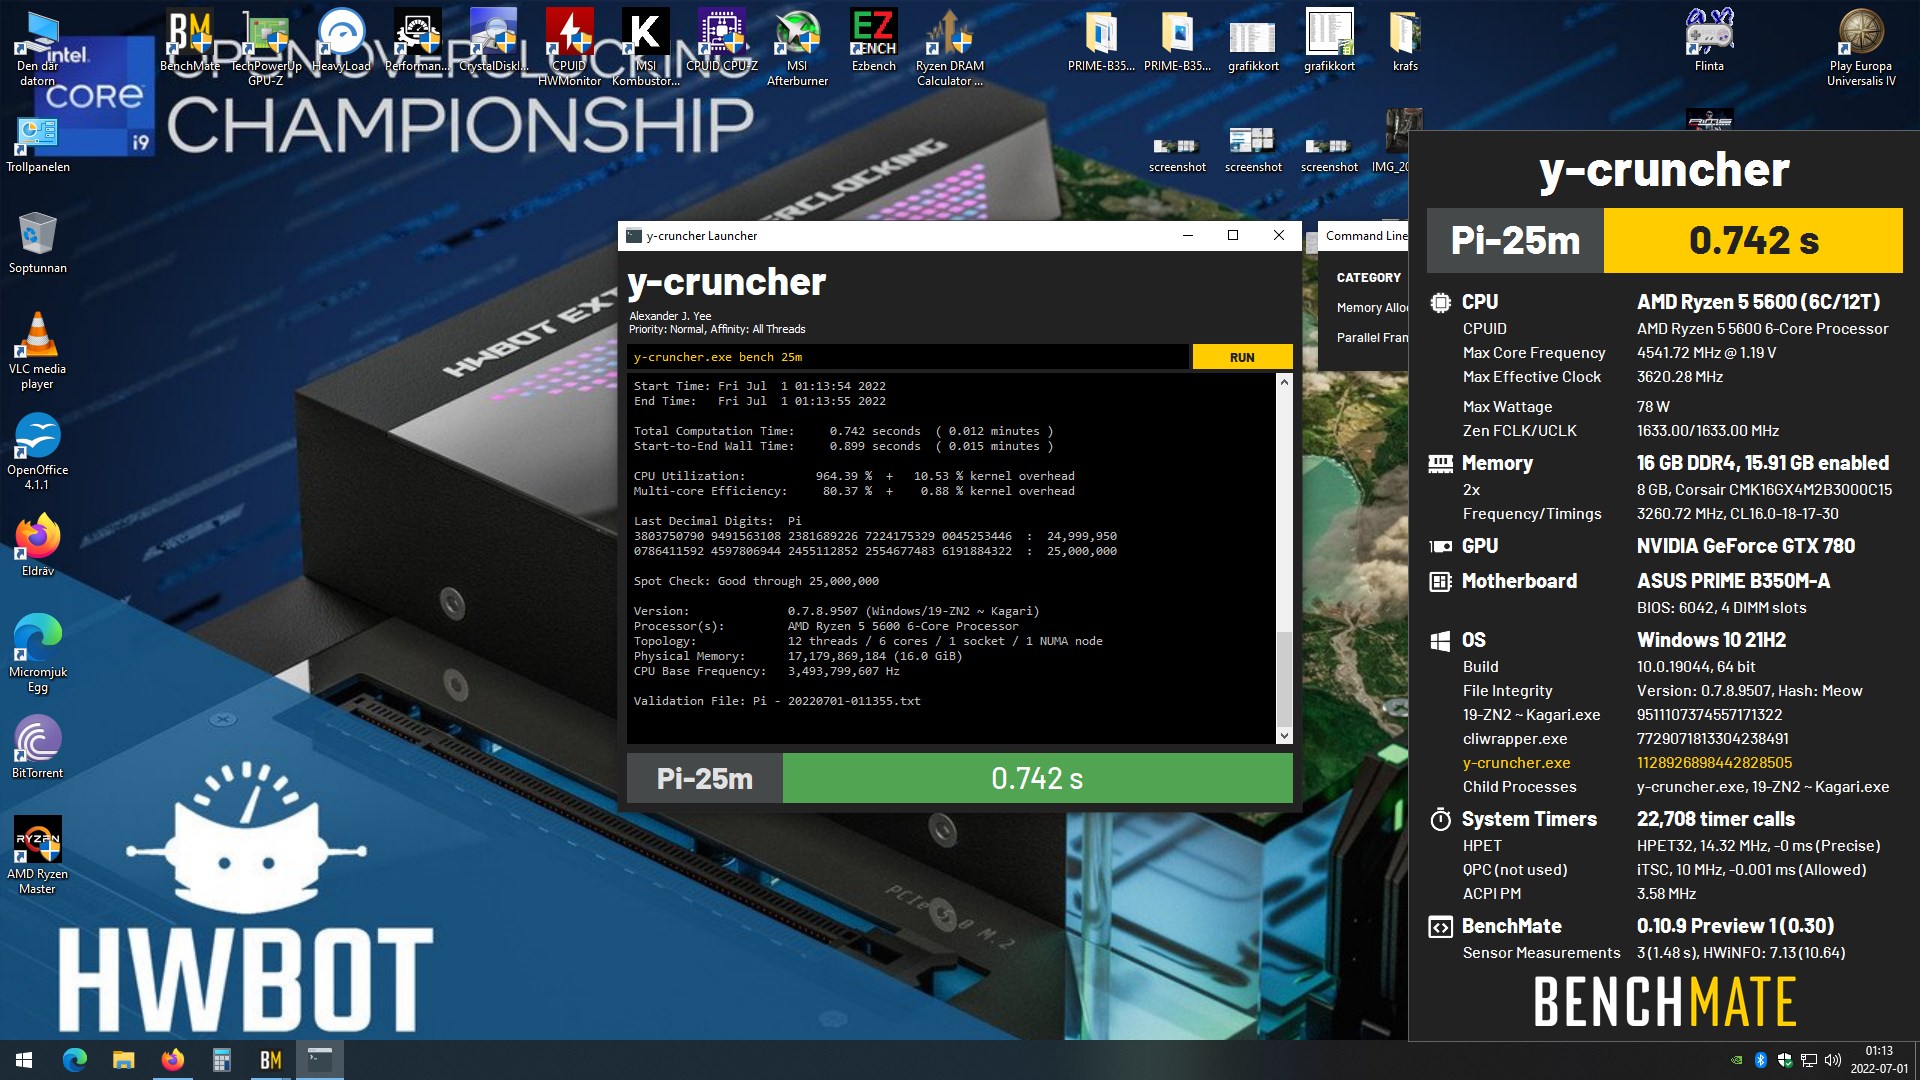Launch Play Europa Universalis IV shortcut
This screenshot has height=1080, width=1920.
(1861, 48)
